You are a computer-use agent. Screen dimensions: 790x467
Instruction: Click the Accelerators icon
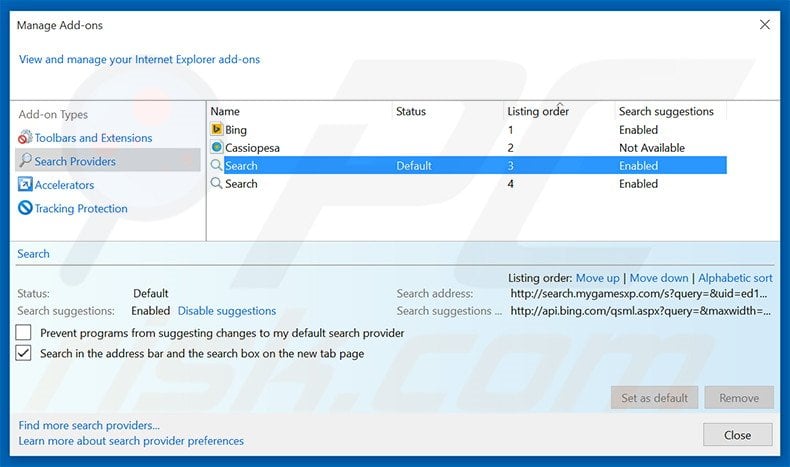point(25,184)
